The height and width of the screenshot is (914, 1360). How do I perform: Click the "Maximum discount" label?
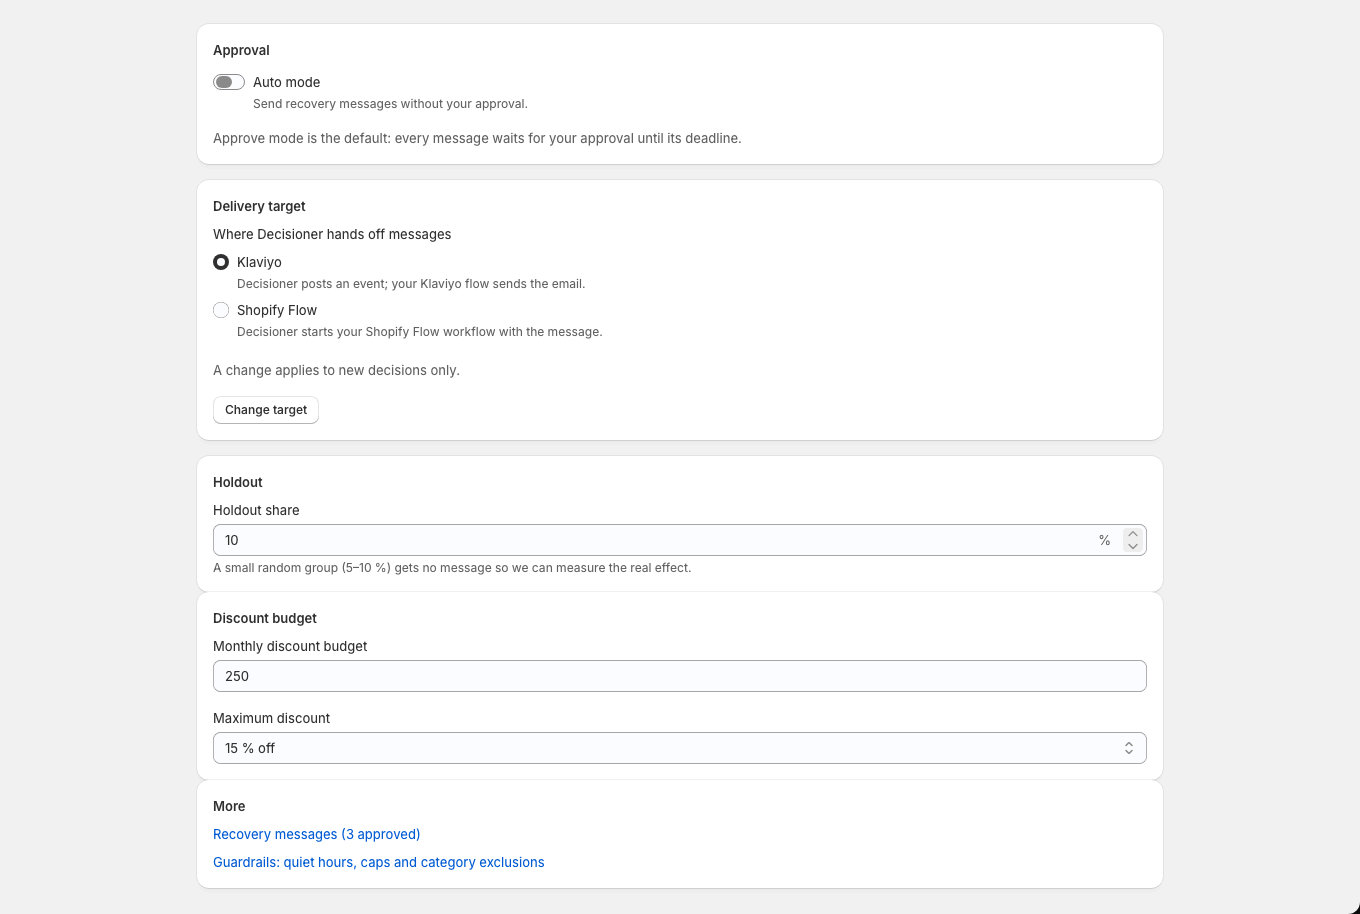click(272, 718)
